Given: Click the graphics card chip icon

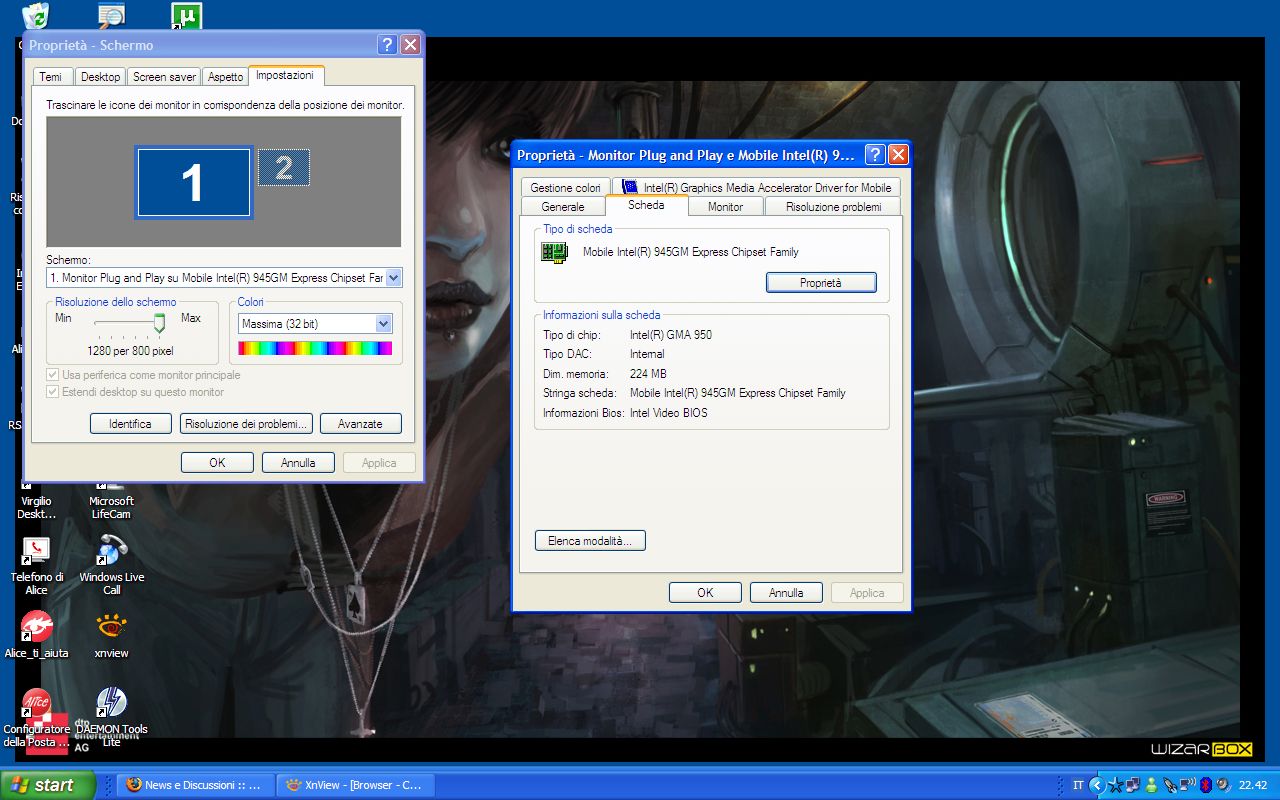Looking at the screenshot, I should 554,252.
